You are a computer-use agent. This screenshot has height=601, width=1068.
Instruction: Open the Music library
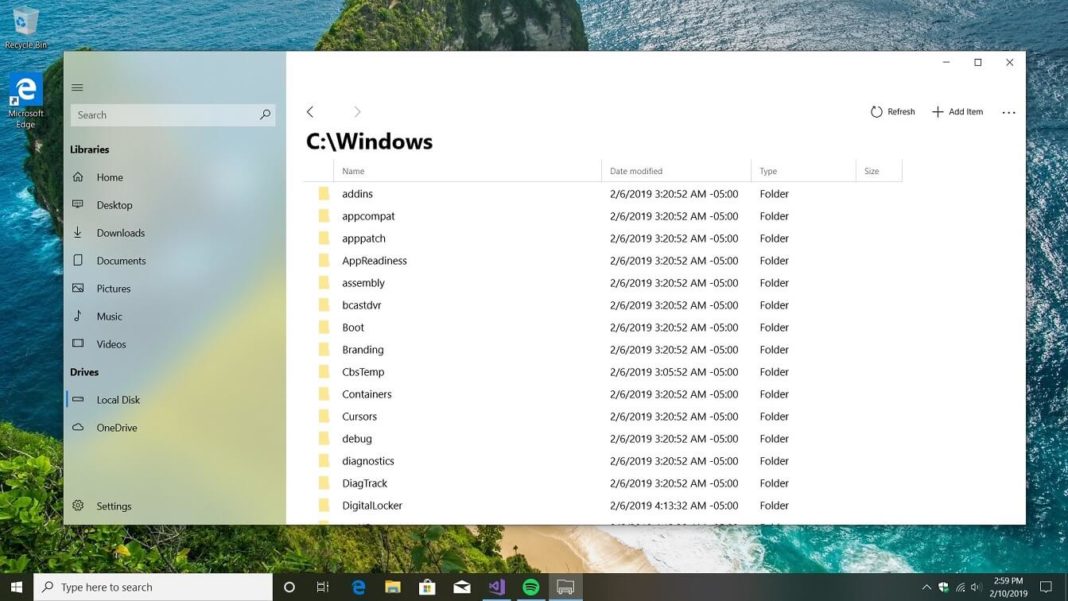(110, 316)
